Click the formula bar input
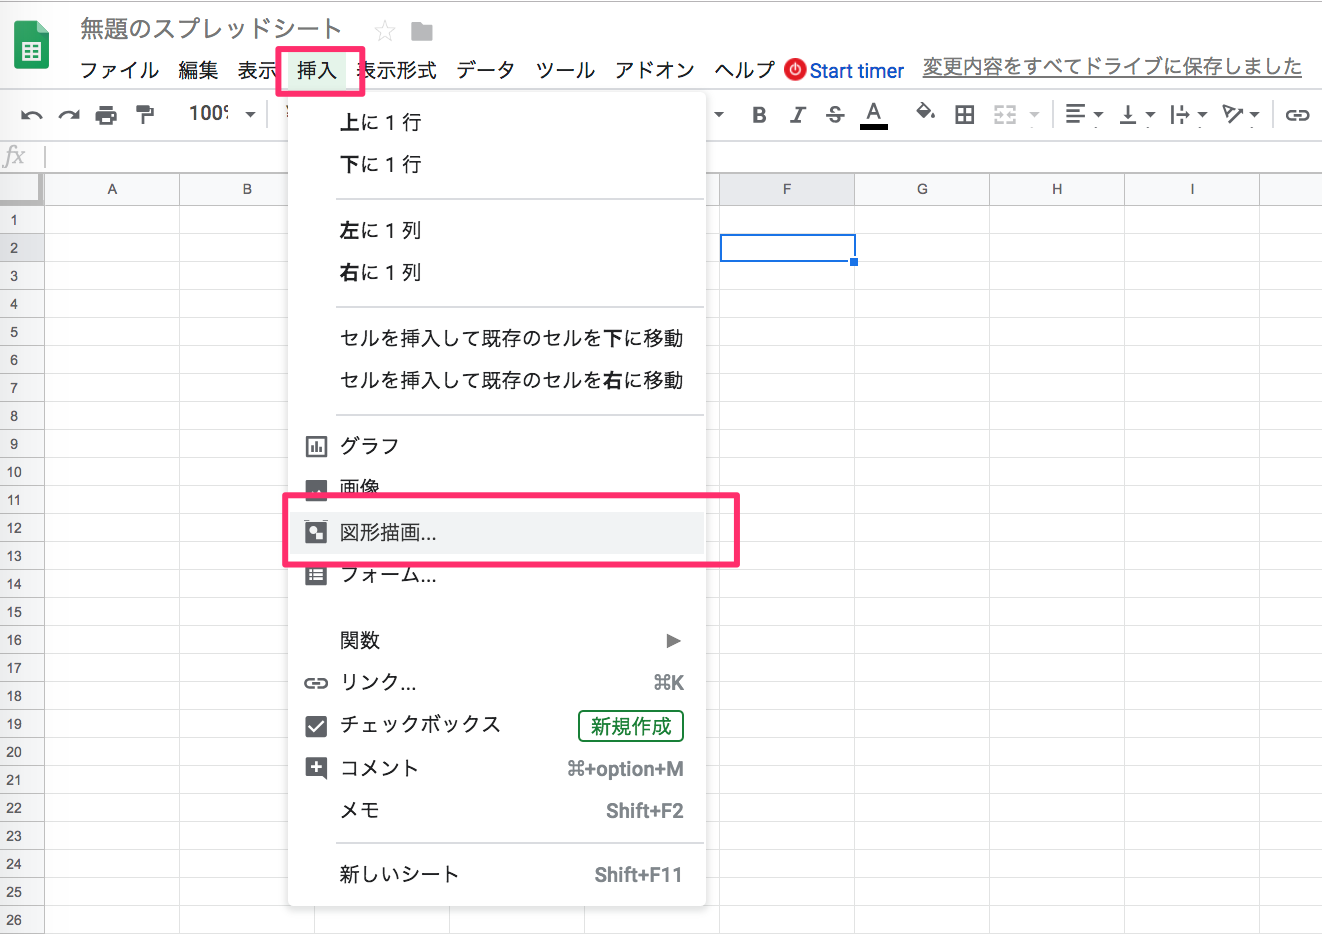This screenshot has width=1322, height=934. [x=683, y=156]
